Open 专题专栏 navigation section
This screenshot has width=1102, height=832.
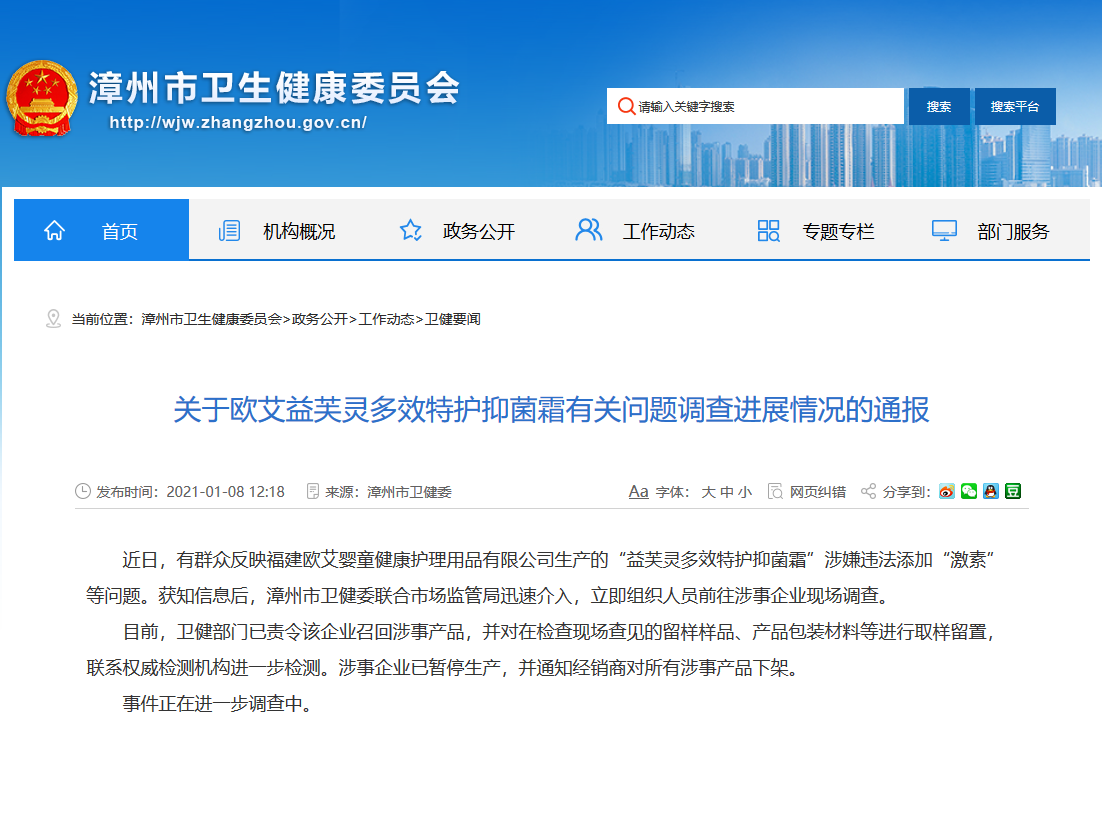coord(837,231)
